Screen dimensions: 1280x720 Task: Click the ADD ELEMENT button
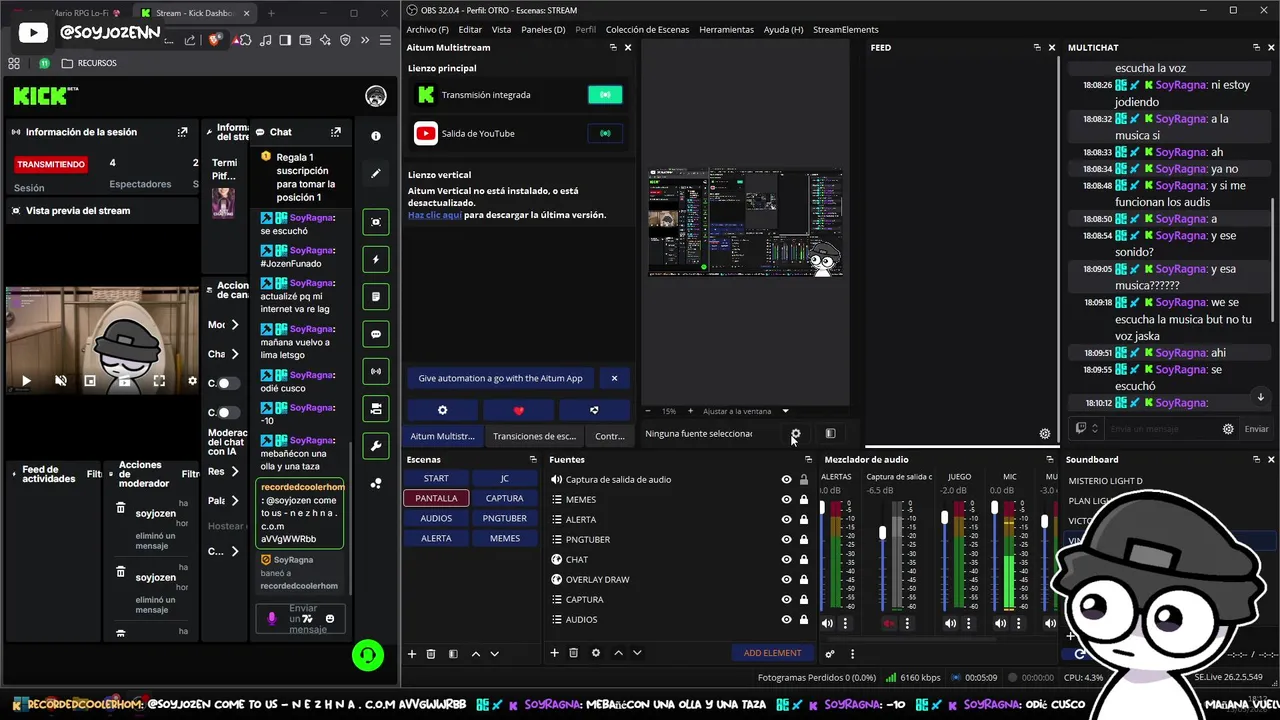772,653
